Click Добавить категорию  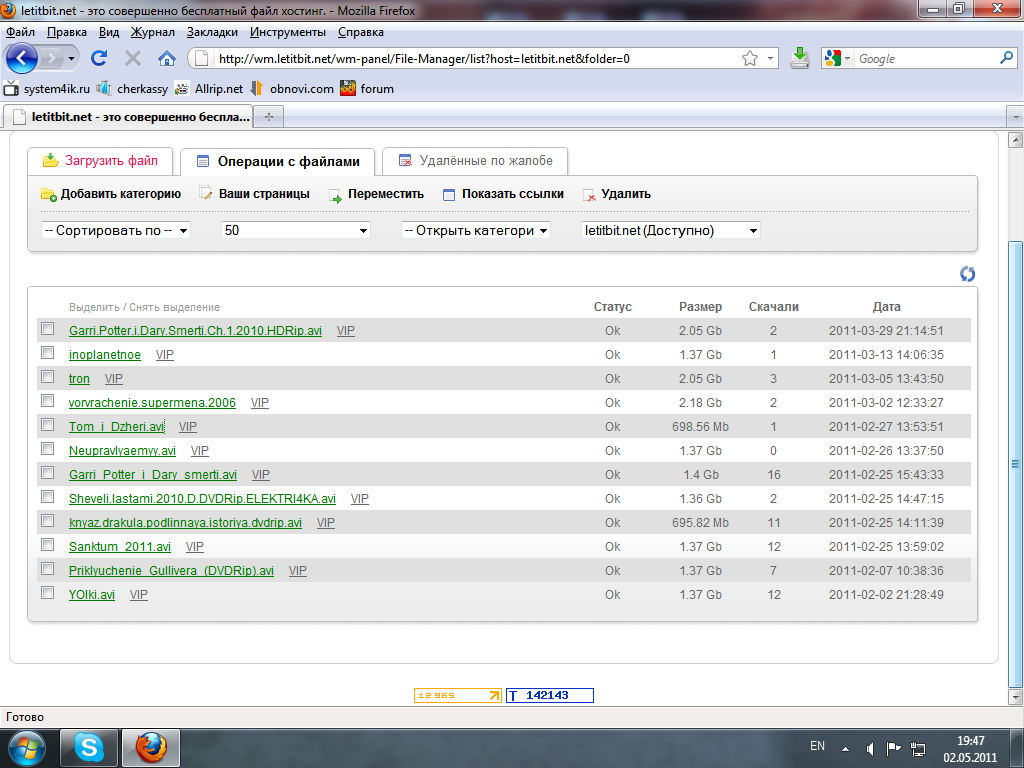(111, 194)
